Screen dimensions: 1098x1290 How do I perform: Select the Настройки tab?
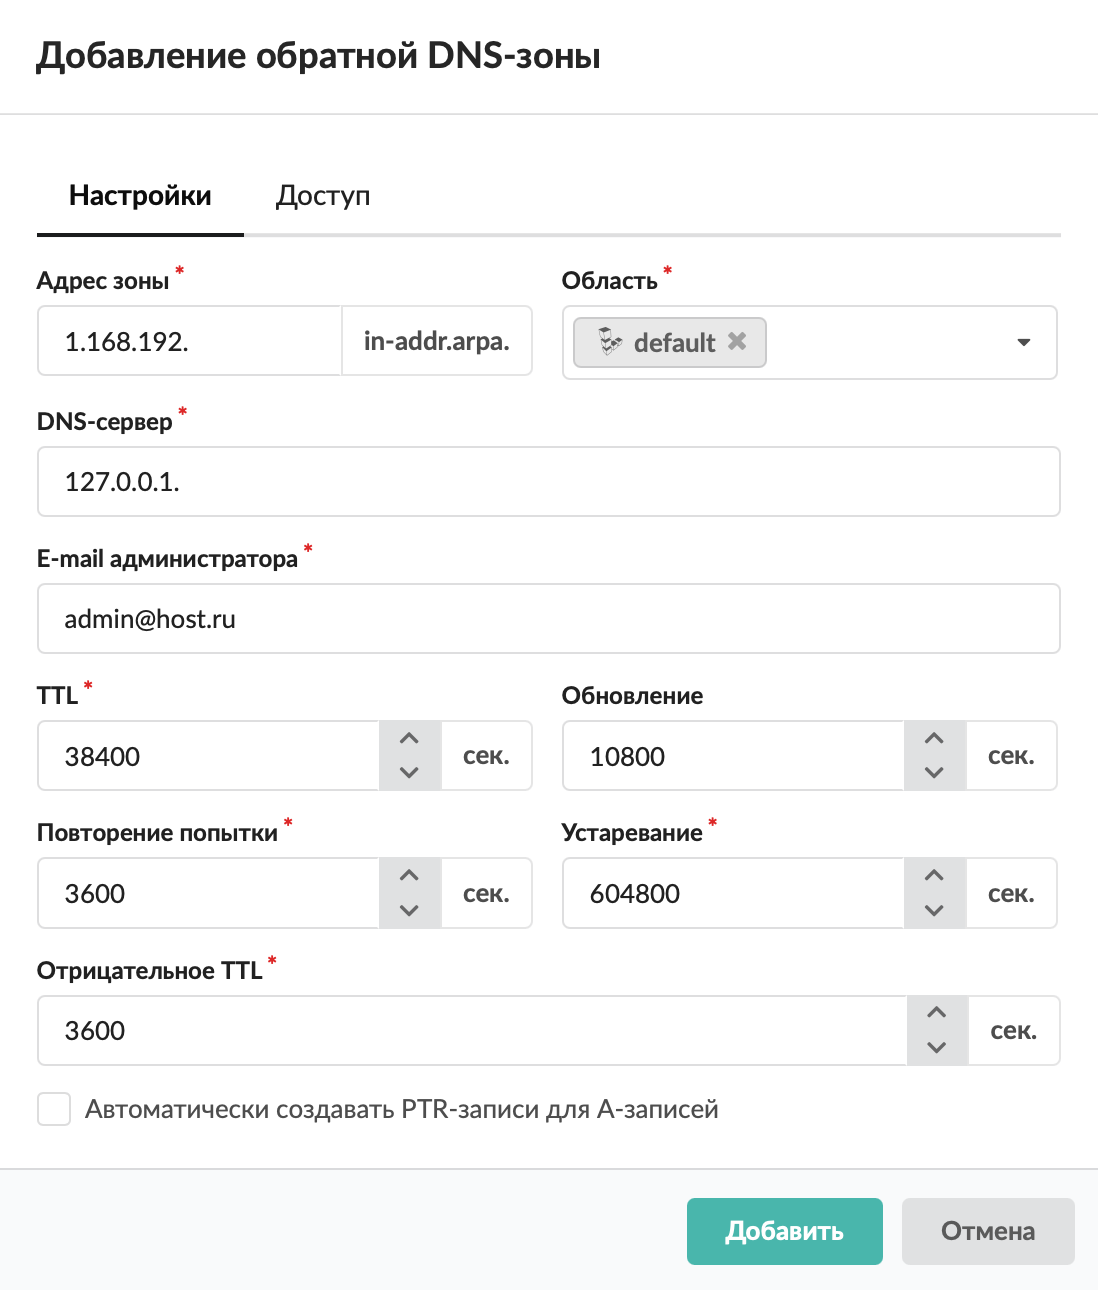click(140, 195)
